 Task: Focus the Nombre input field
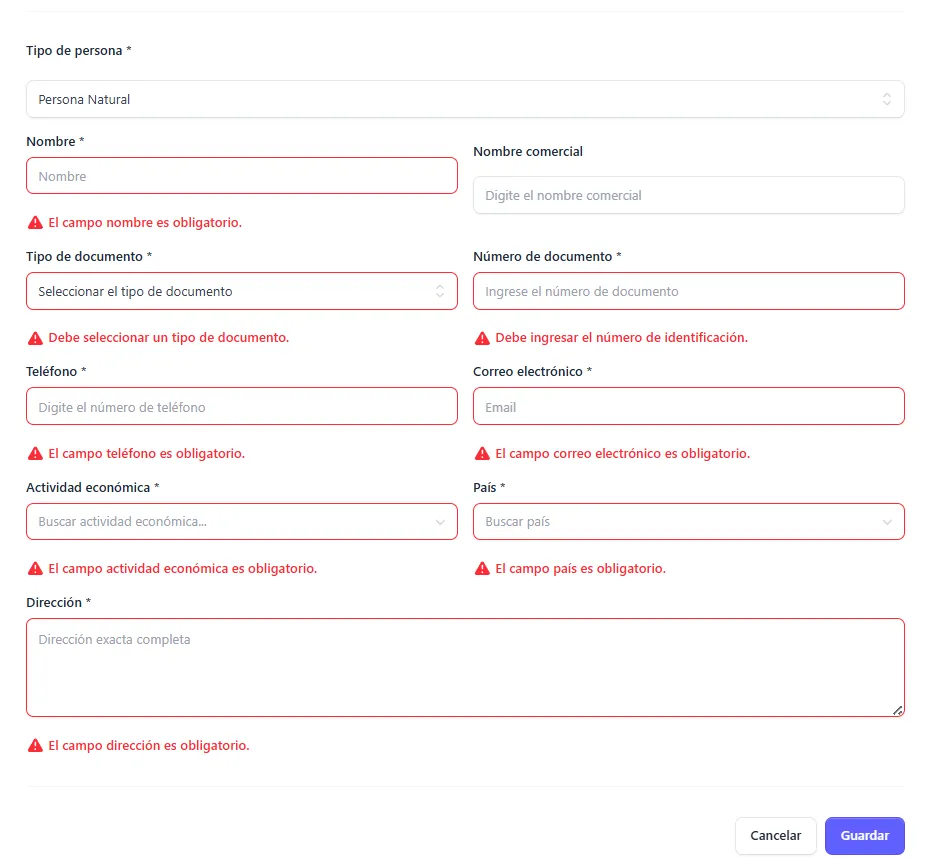[241, 176]
